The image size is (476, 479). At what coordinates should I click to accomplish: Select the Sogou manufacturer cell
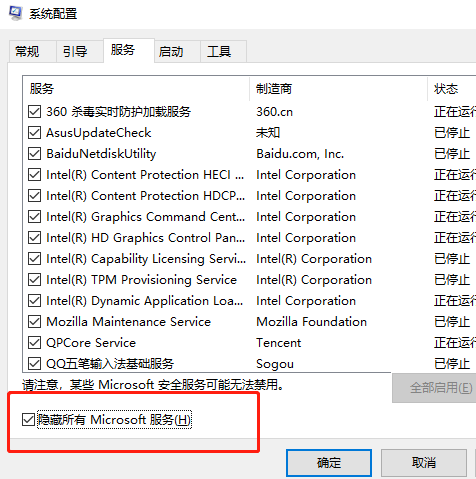pos(275,364)
